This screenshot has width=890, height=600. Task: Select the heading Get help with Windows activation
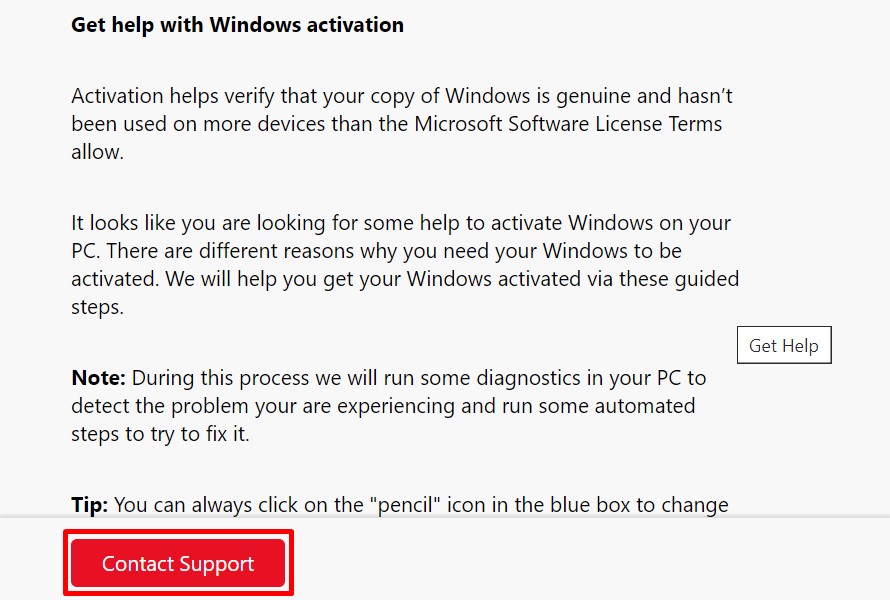pyautogui.click(x=236, y=24)
